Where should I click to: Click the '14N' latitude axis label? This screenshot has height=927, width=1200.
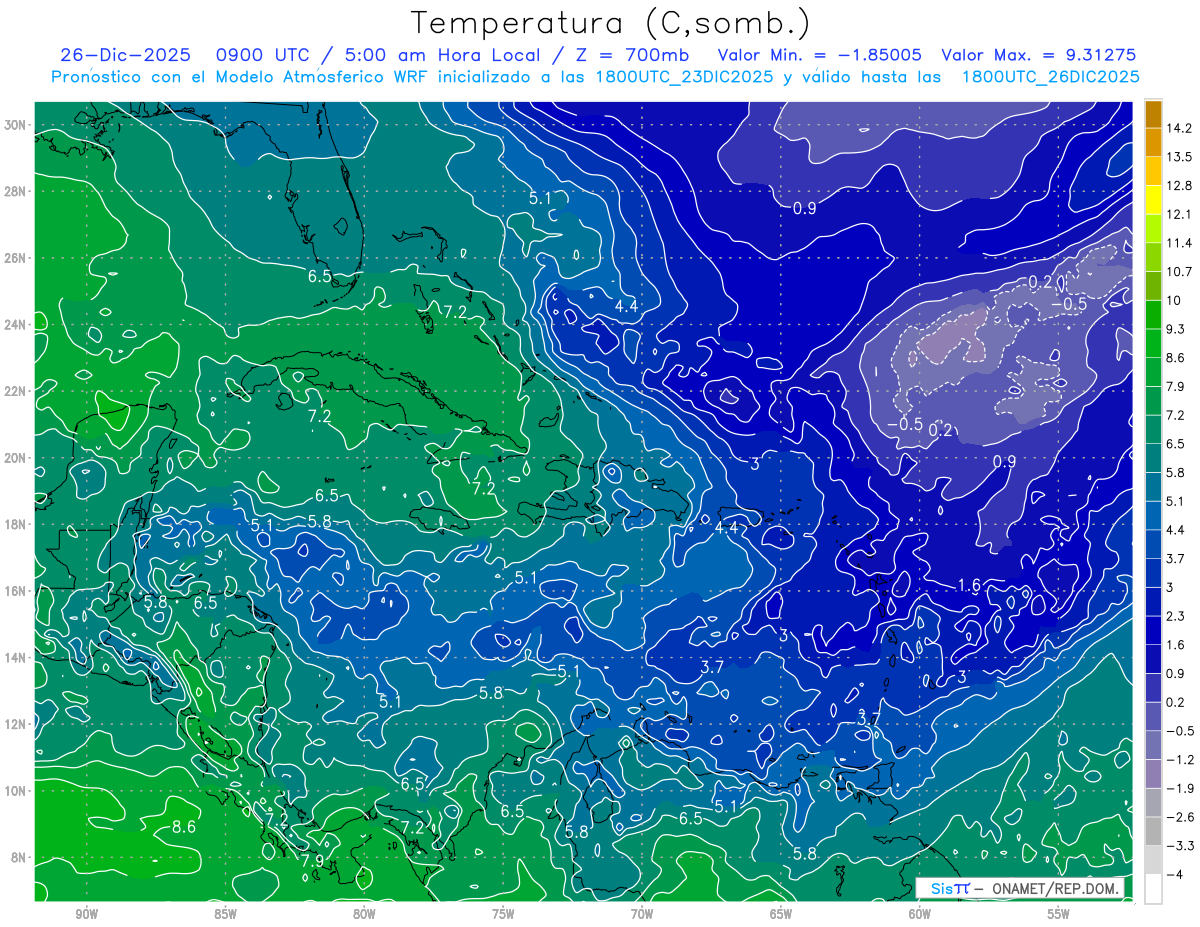pos(16,658)
